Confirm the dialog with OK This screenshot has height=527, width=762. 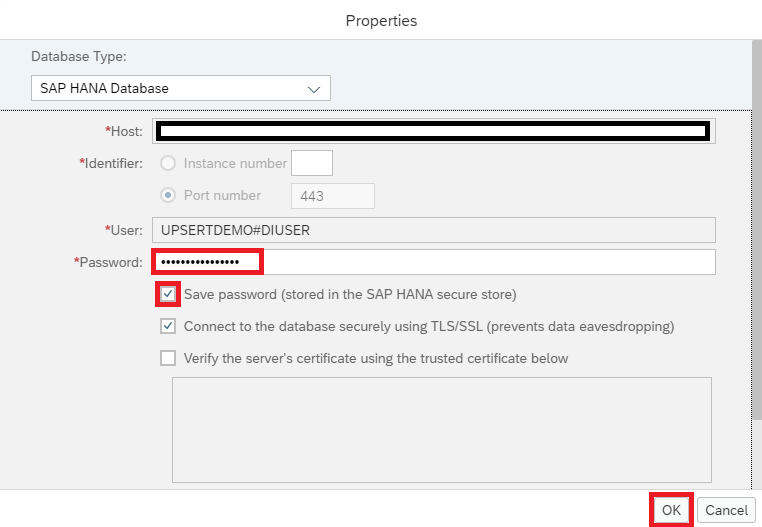pyautogui.click(x=671, y=510)
